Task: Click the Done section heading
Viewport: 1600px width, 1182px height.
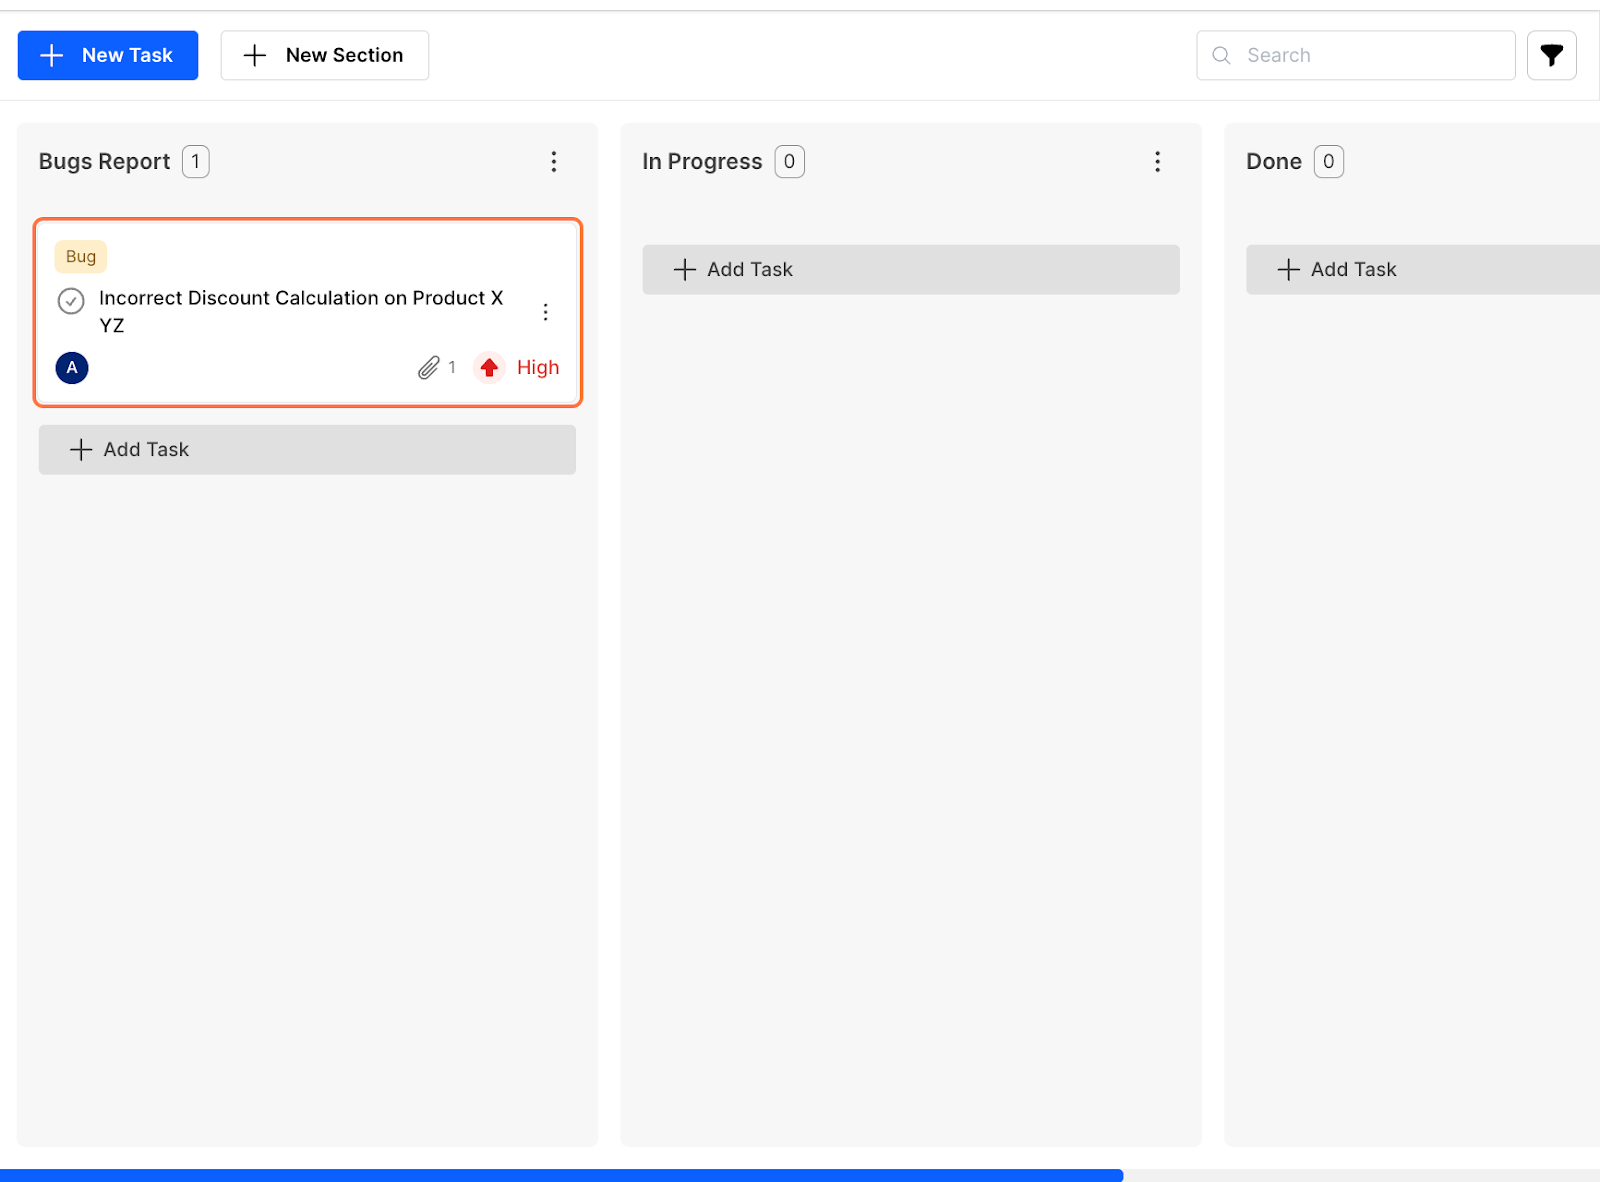Action: [x=1274, y=162]
